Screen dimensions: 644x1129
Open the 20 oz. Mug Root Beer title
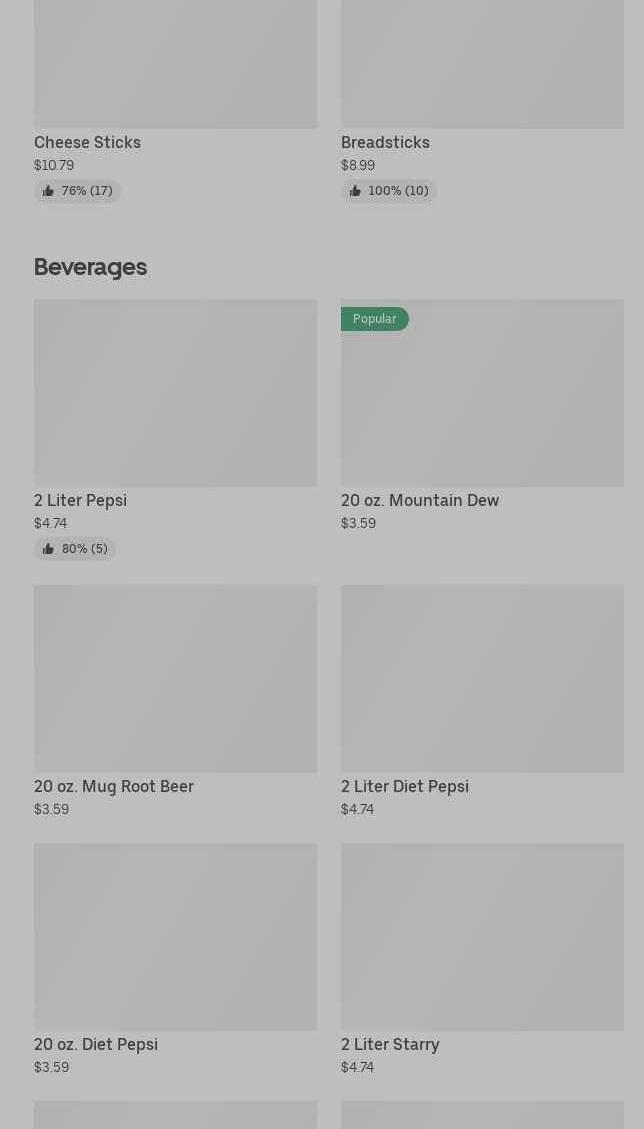[x=114, y=786]
